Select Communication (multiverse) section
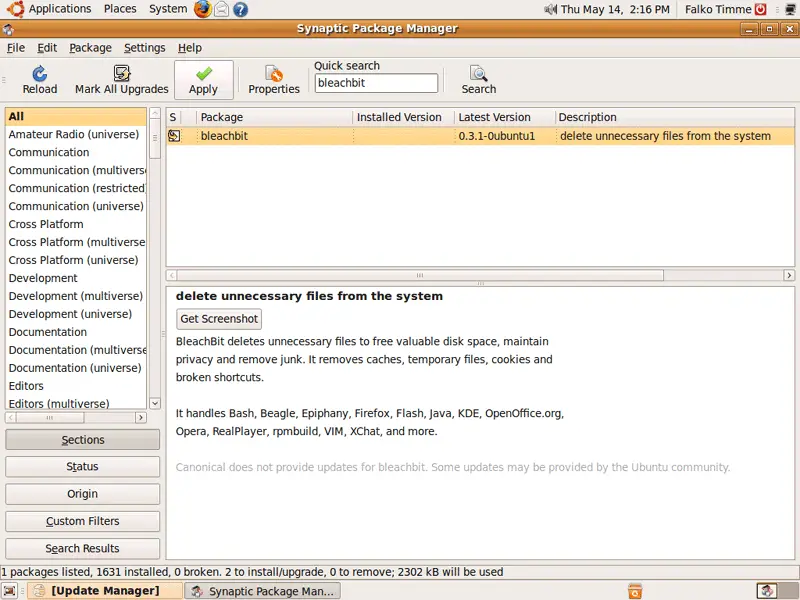800x600 pixels. [x=76, y=170]
